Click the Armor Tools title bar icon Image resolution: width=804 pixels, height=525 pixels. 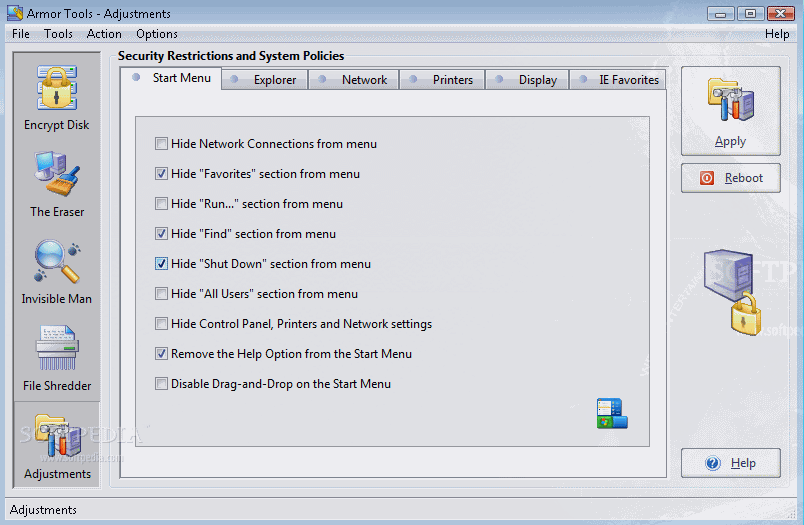15,13
